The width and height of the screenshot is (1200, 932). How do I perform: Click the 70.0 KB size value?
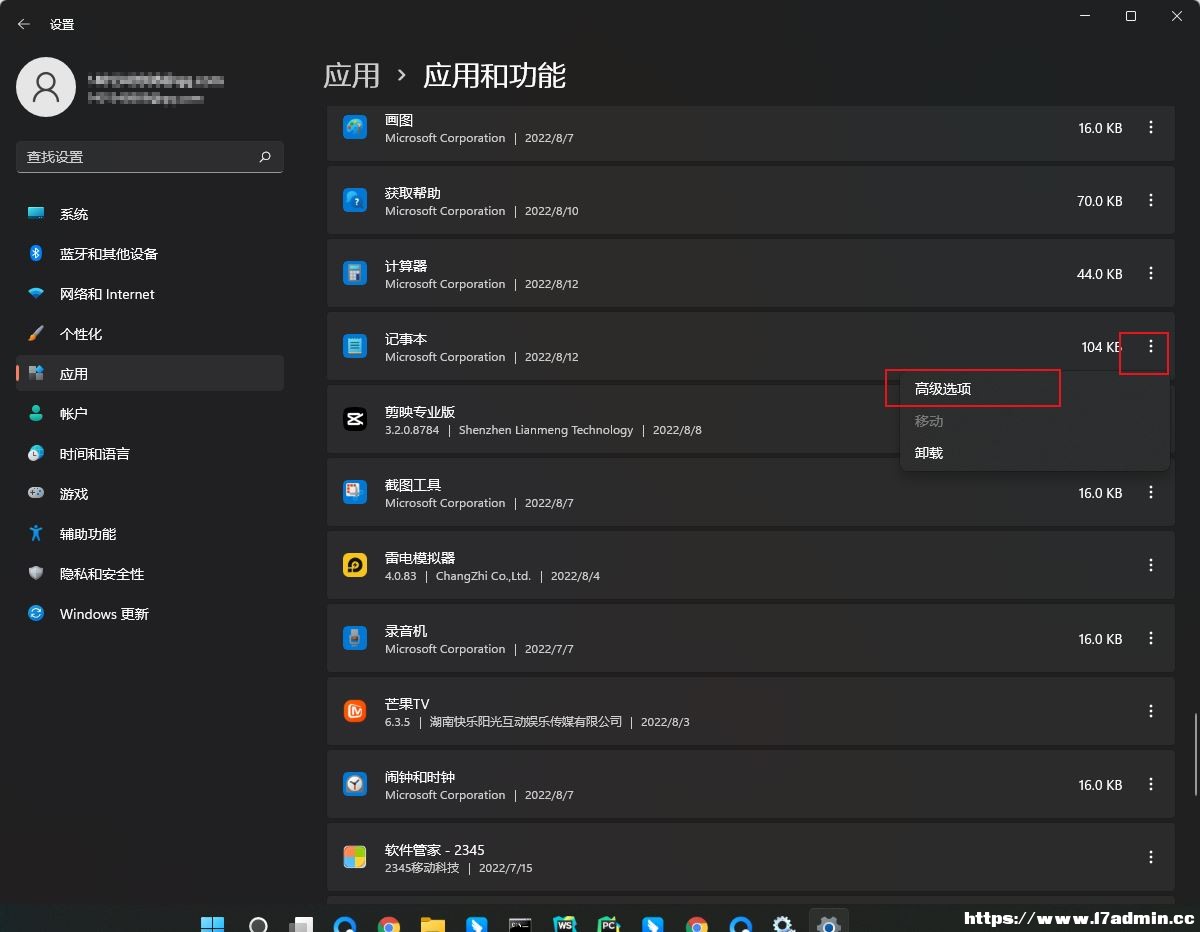coord(1100,201)
